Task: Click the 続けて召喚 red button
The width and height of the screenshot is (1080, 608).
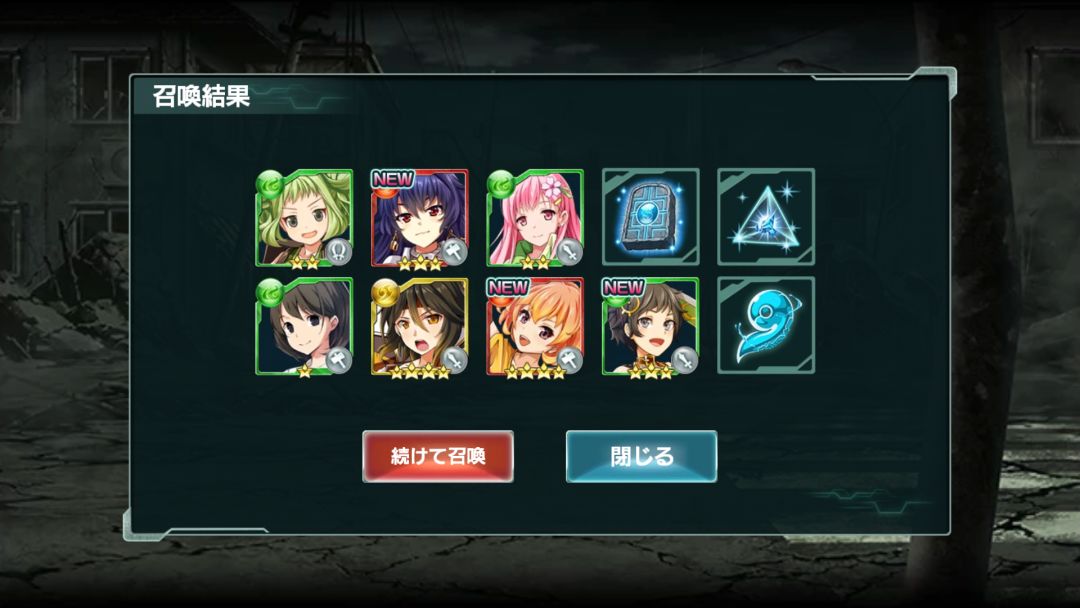Action: 438,457
